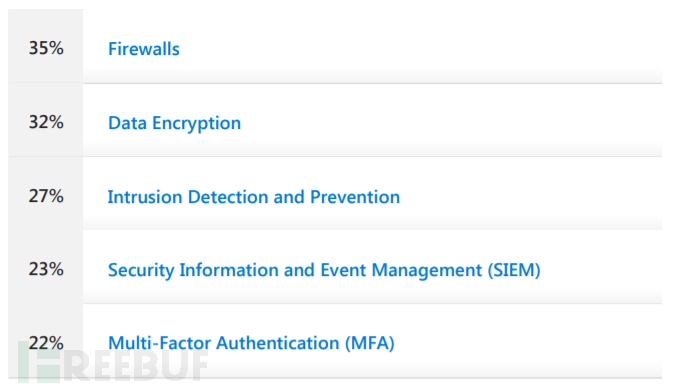Click the 27% percentage value
The image size is (674, 390).
(46, 196)
